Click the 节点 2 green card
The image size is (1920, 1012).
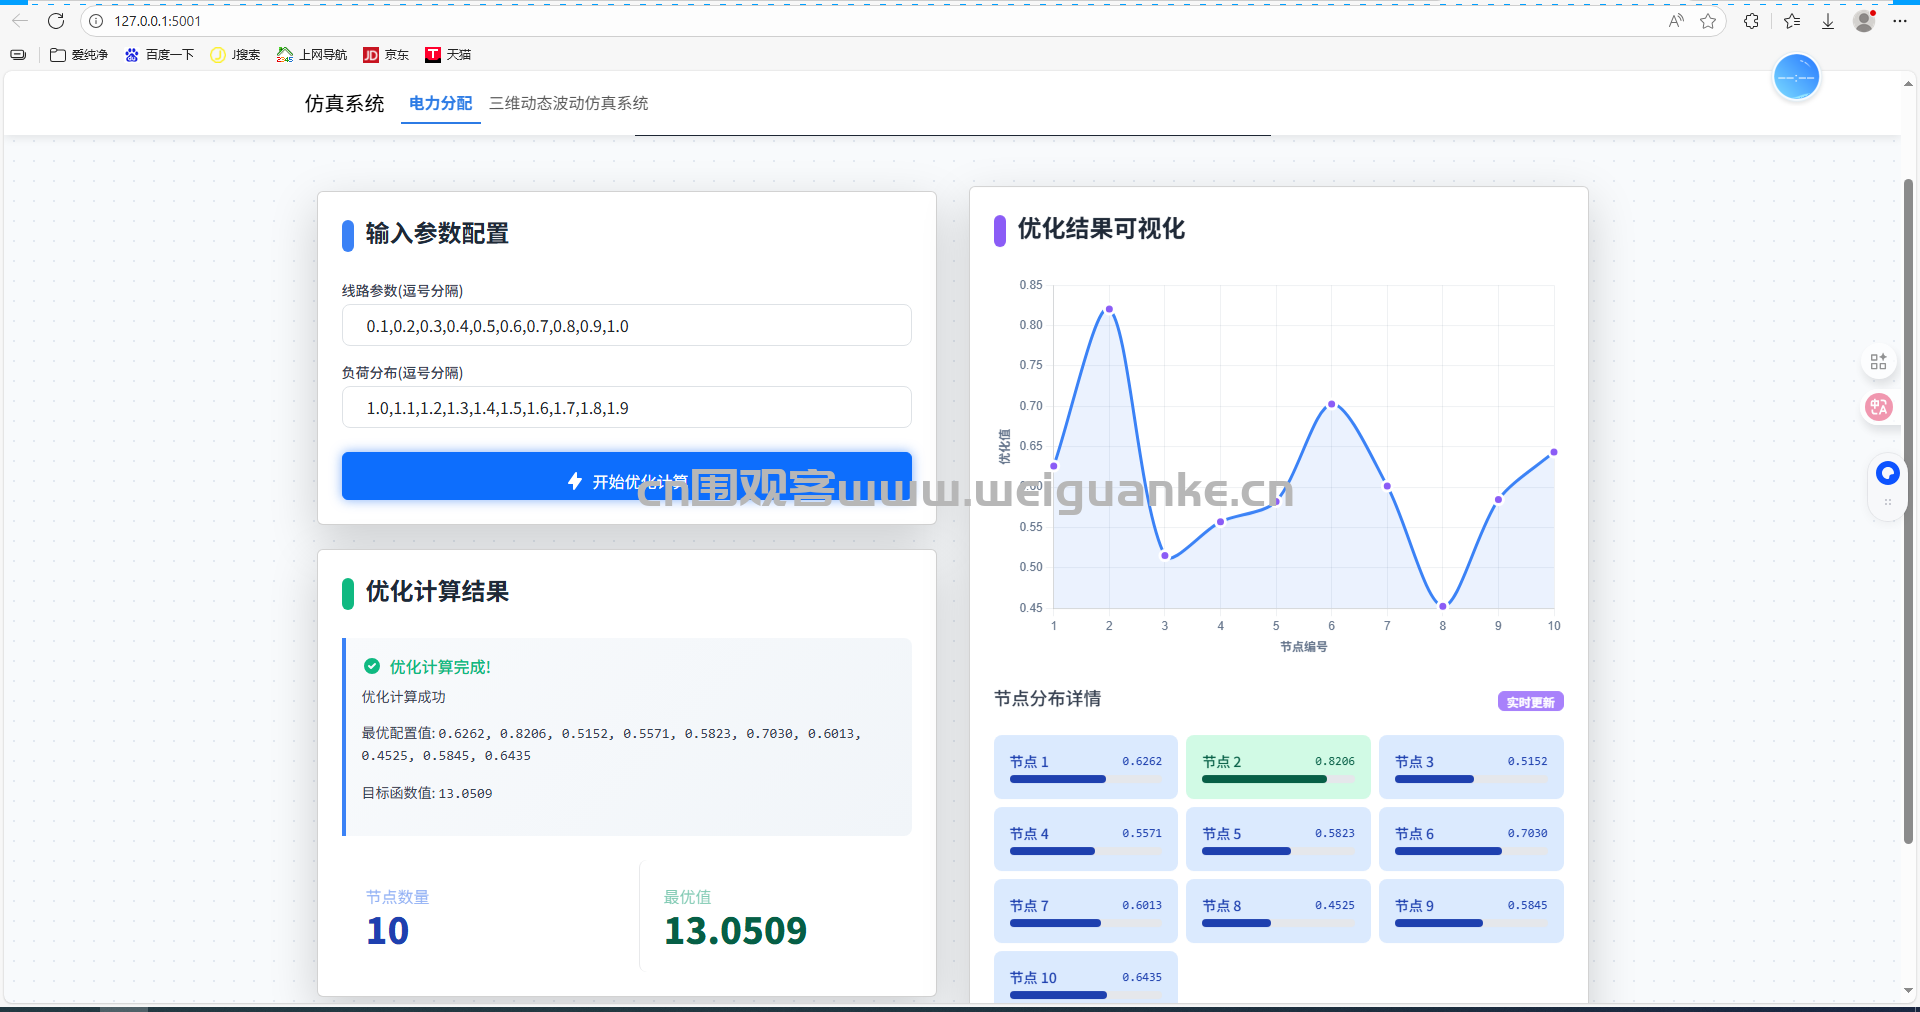[x=1277, y=767]
